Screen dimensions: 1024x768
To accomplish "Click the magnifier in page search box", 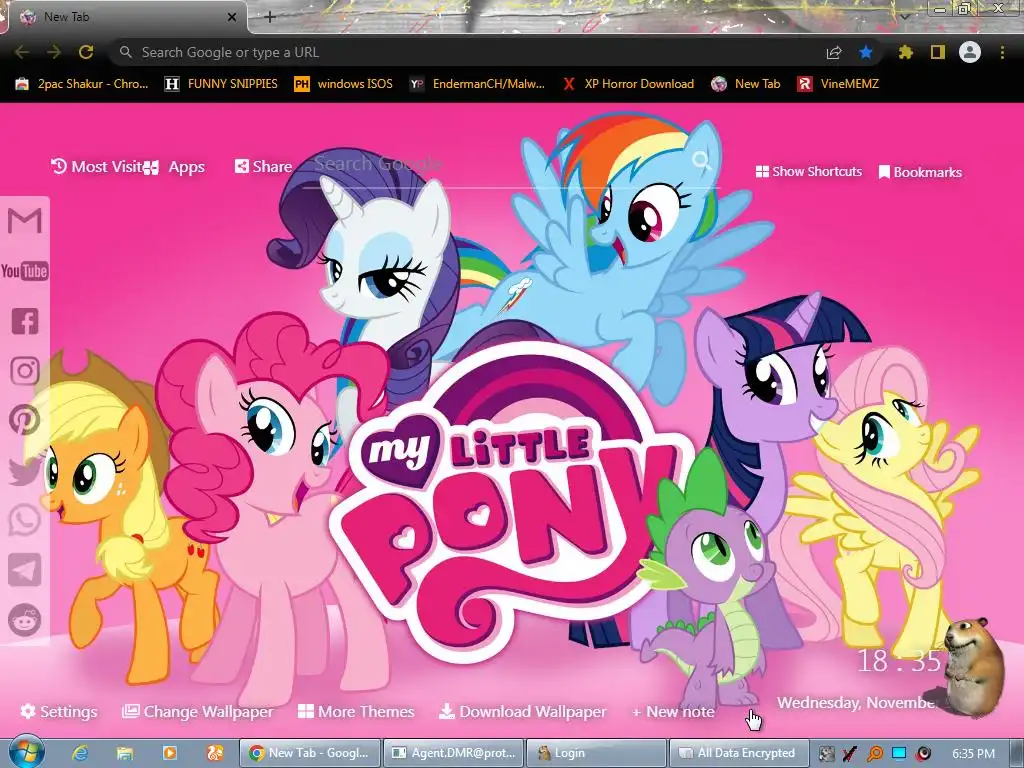I will pos(702,161).
